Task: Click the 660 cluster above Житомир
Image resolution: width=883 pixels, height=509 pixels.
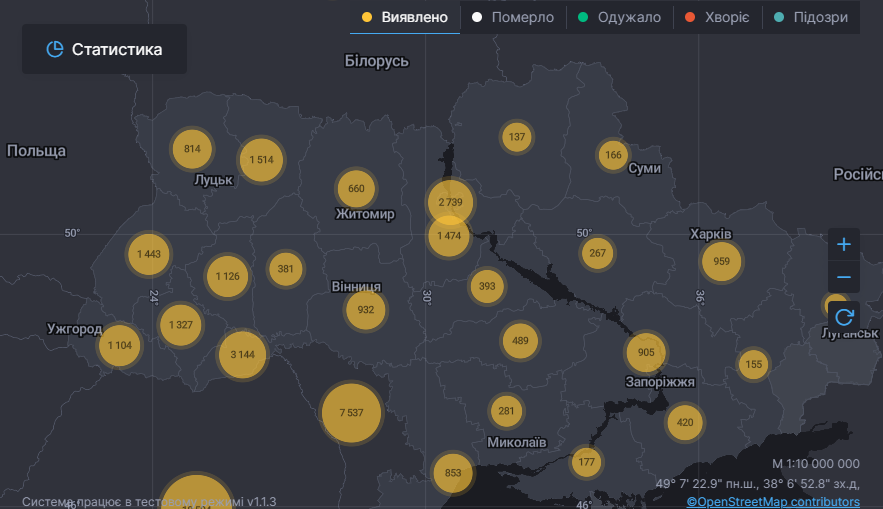Action: pos(356,189)
